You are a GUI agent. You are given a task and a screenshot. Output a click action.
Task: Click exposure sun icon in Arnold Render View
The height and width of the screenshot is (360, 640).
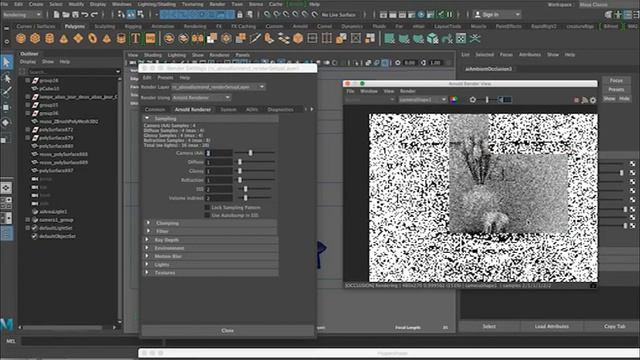point(473,100)
